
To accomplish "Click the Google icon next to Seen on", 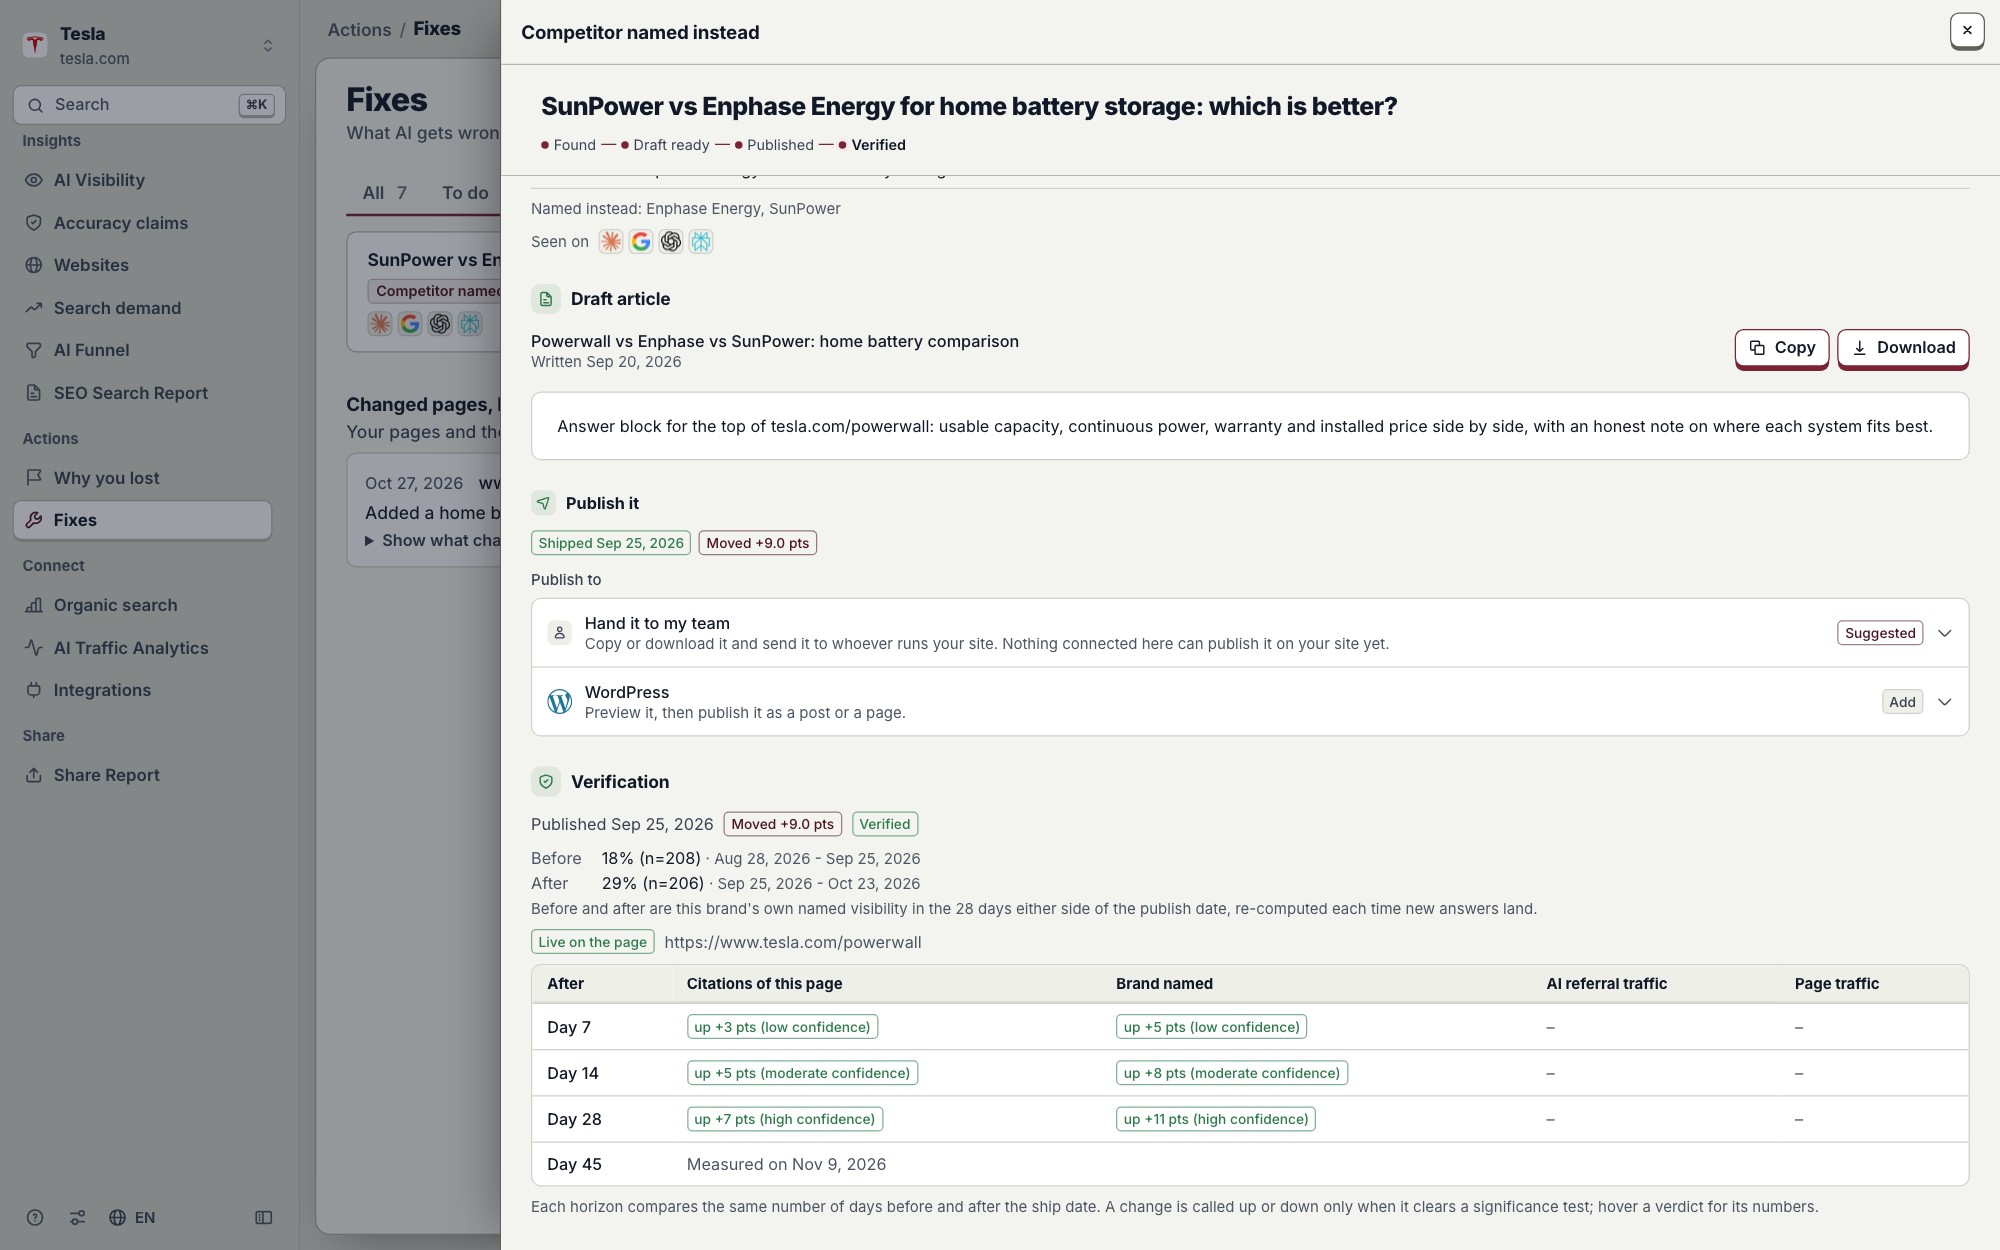I will click(x=641, y=241).
